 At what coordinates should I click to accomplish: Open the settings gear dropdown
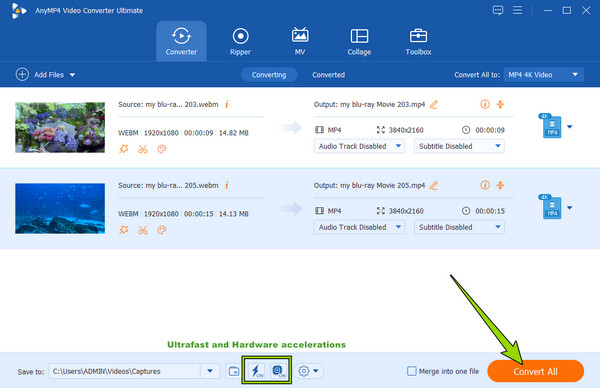308,371
